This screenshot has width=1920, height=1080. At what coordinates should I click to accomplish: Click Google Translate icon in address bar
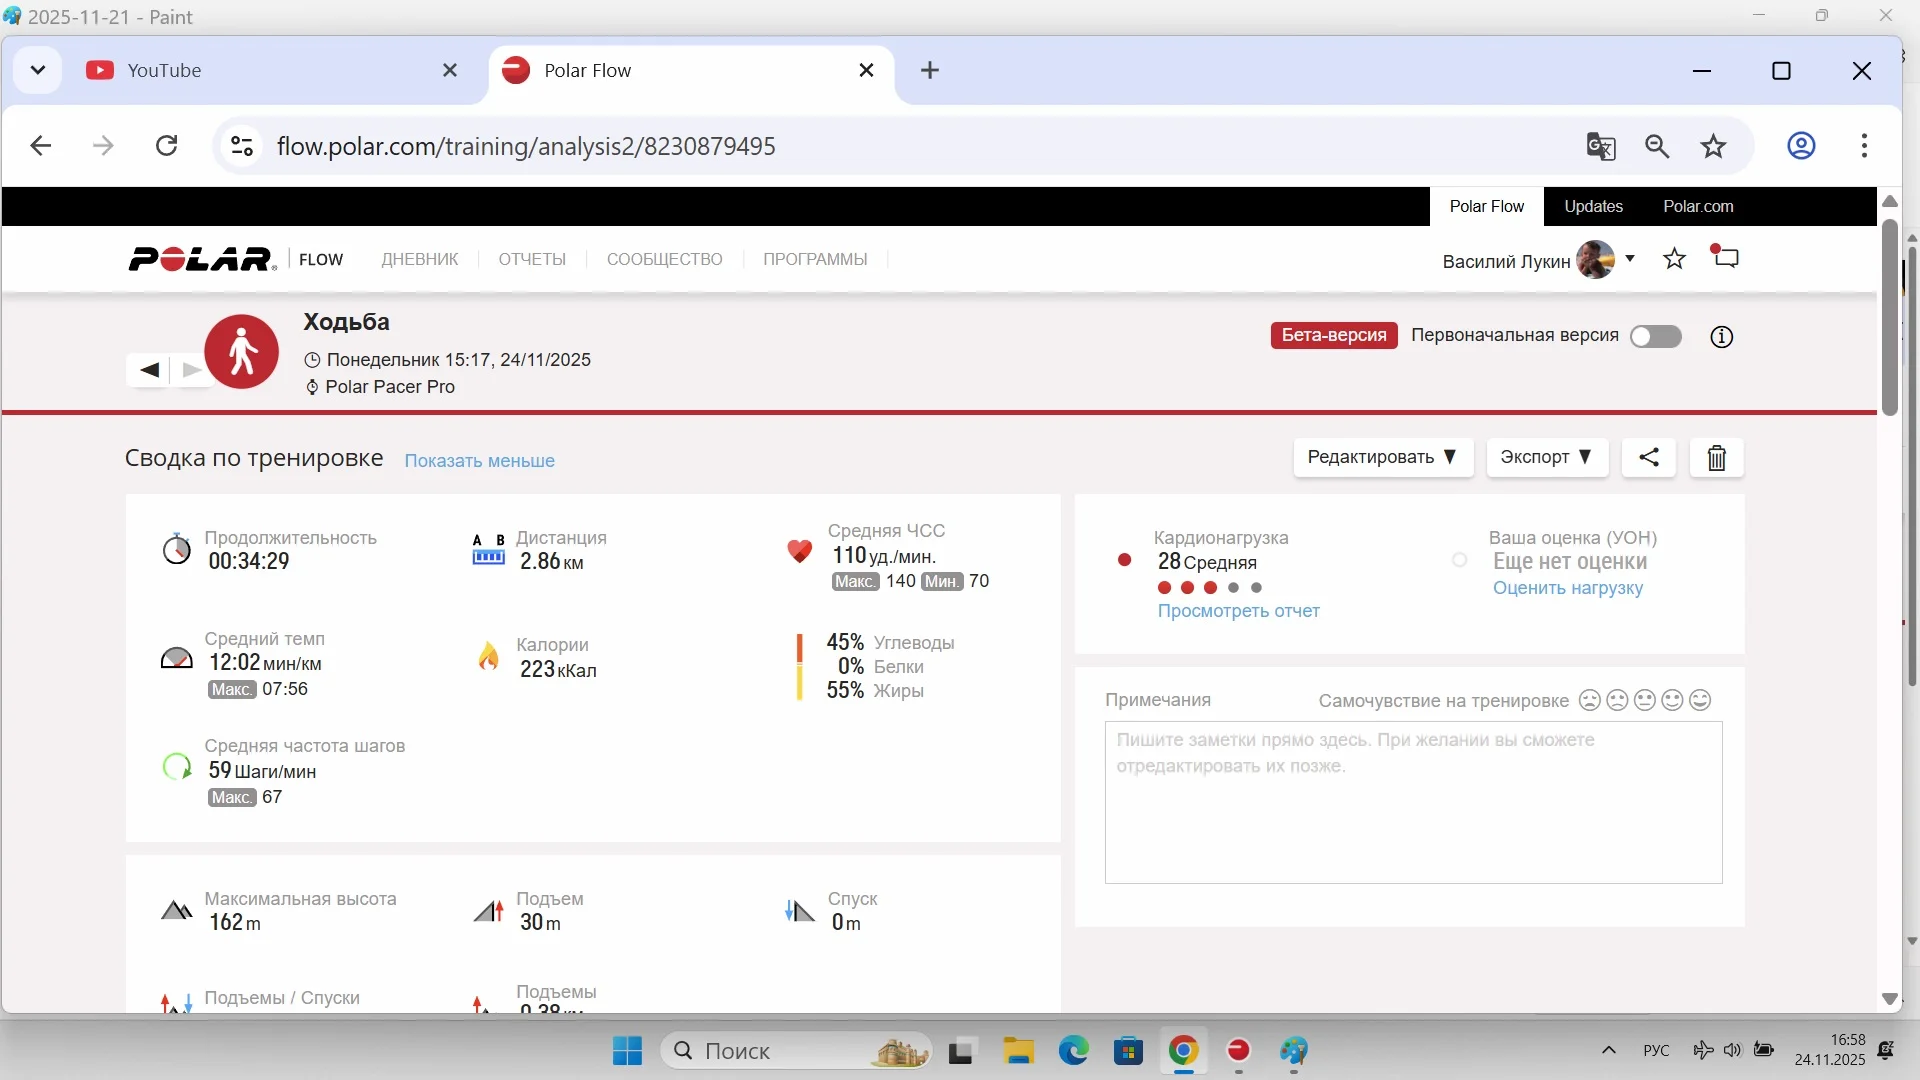[x=1600, y=147]
